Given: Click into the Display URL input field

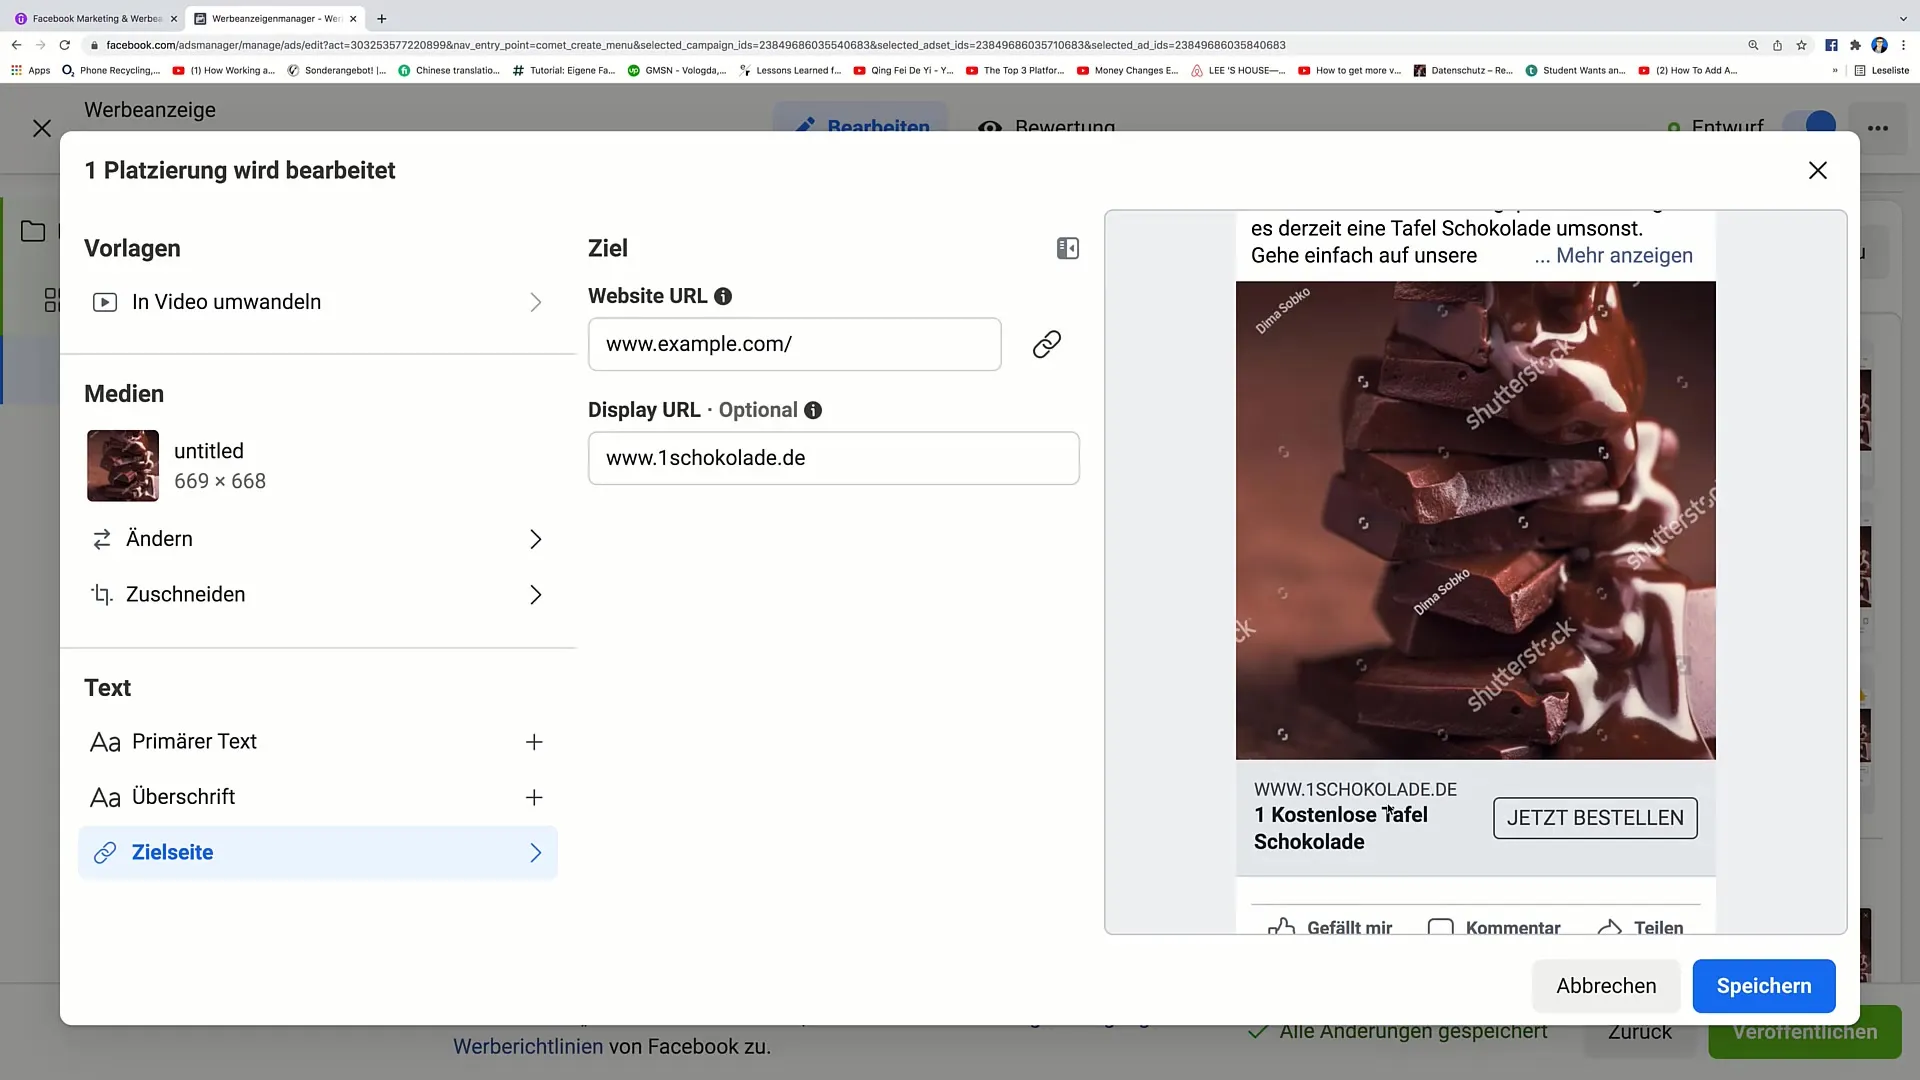Looking at the screenshot, I should [833, 458].
